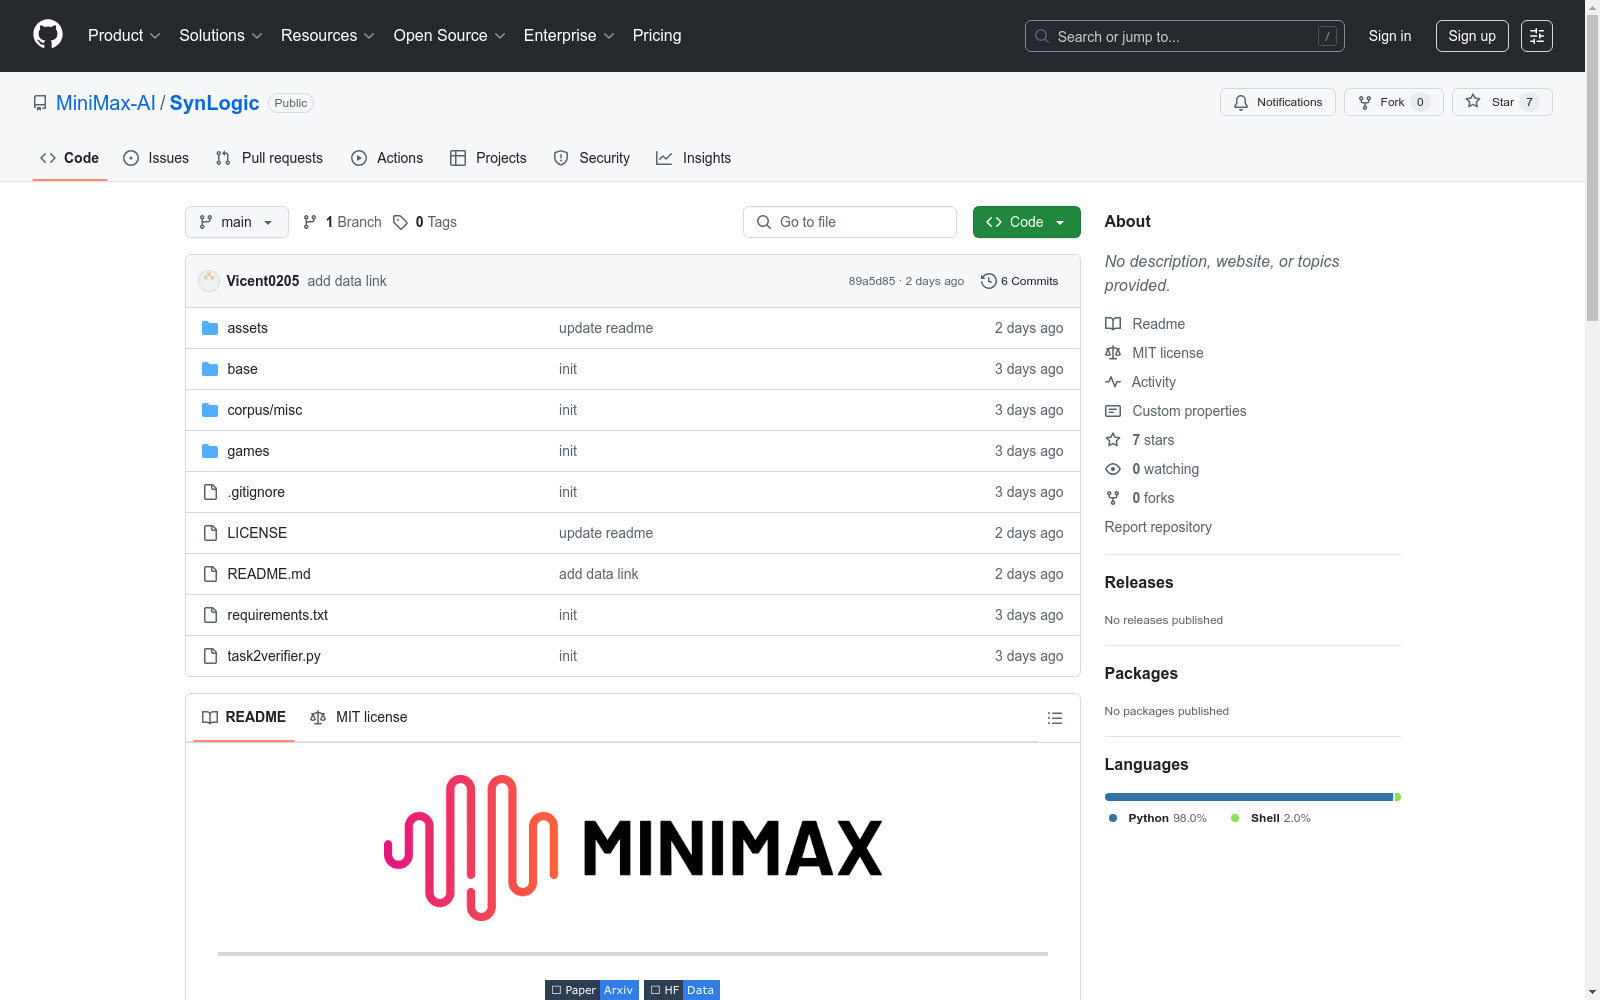The width and height of the screenshot is (1600, 1000).
Task: Expand the Enterprise menu
Action: pos(569,36)
